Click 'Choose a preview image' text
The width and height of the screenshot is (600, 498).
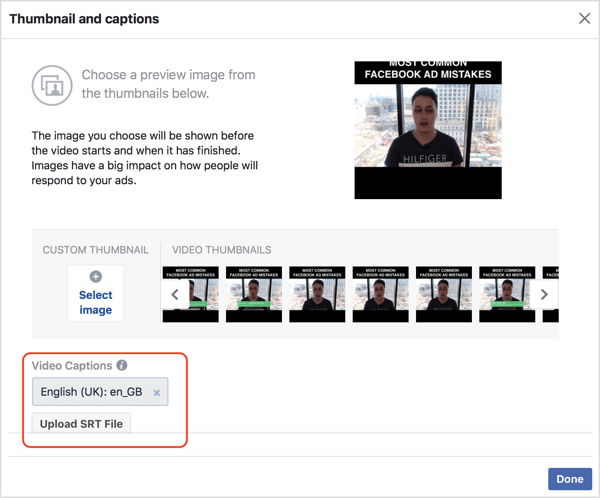pyautogui.click(x=168, y=84)
